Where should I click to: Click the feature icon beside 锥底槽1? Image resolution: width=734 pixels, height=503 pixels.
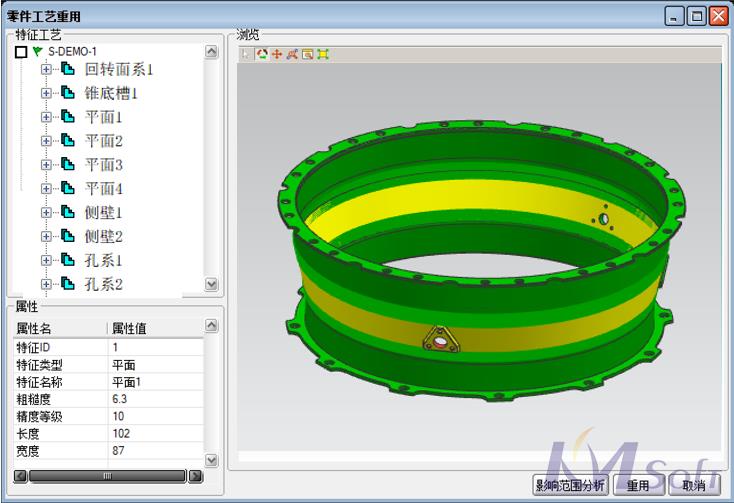pyautogui.click(x=68, y=93)
